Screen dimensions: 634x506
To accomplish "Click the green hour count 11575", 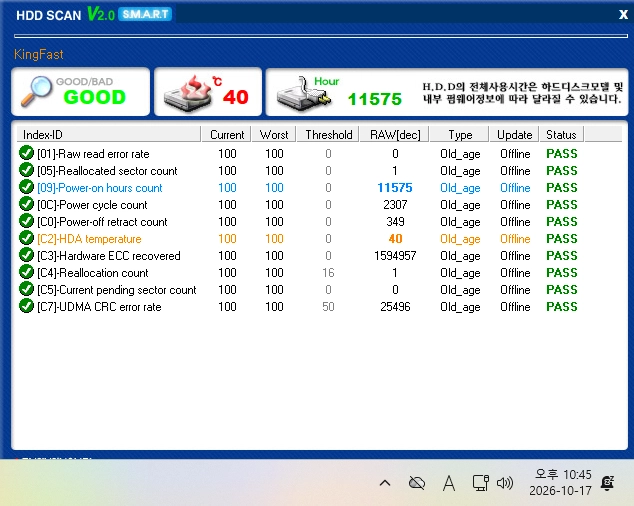I will (x=374, y=99).
